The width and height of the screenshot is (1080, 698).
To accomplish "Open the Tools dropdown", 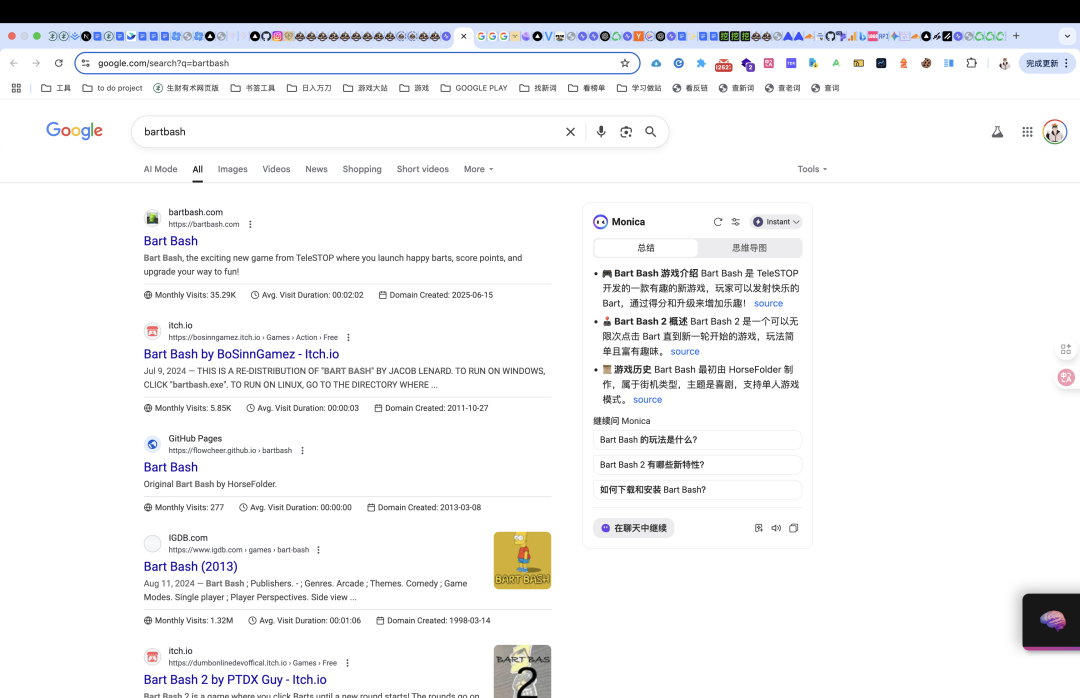I will coord(812,169).
